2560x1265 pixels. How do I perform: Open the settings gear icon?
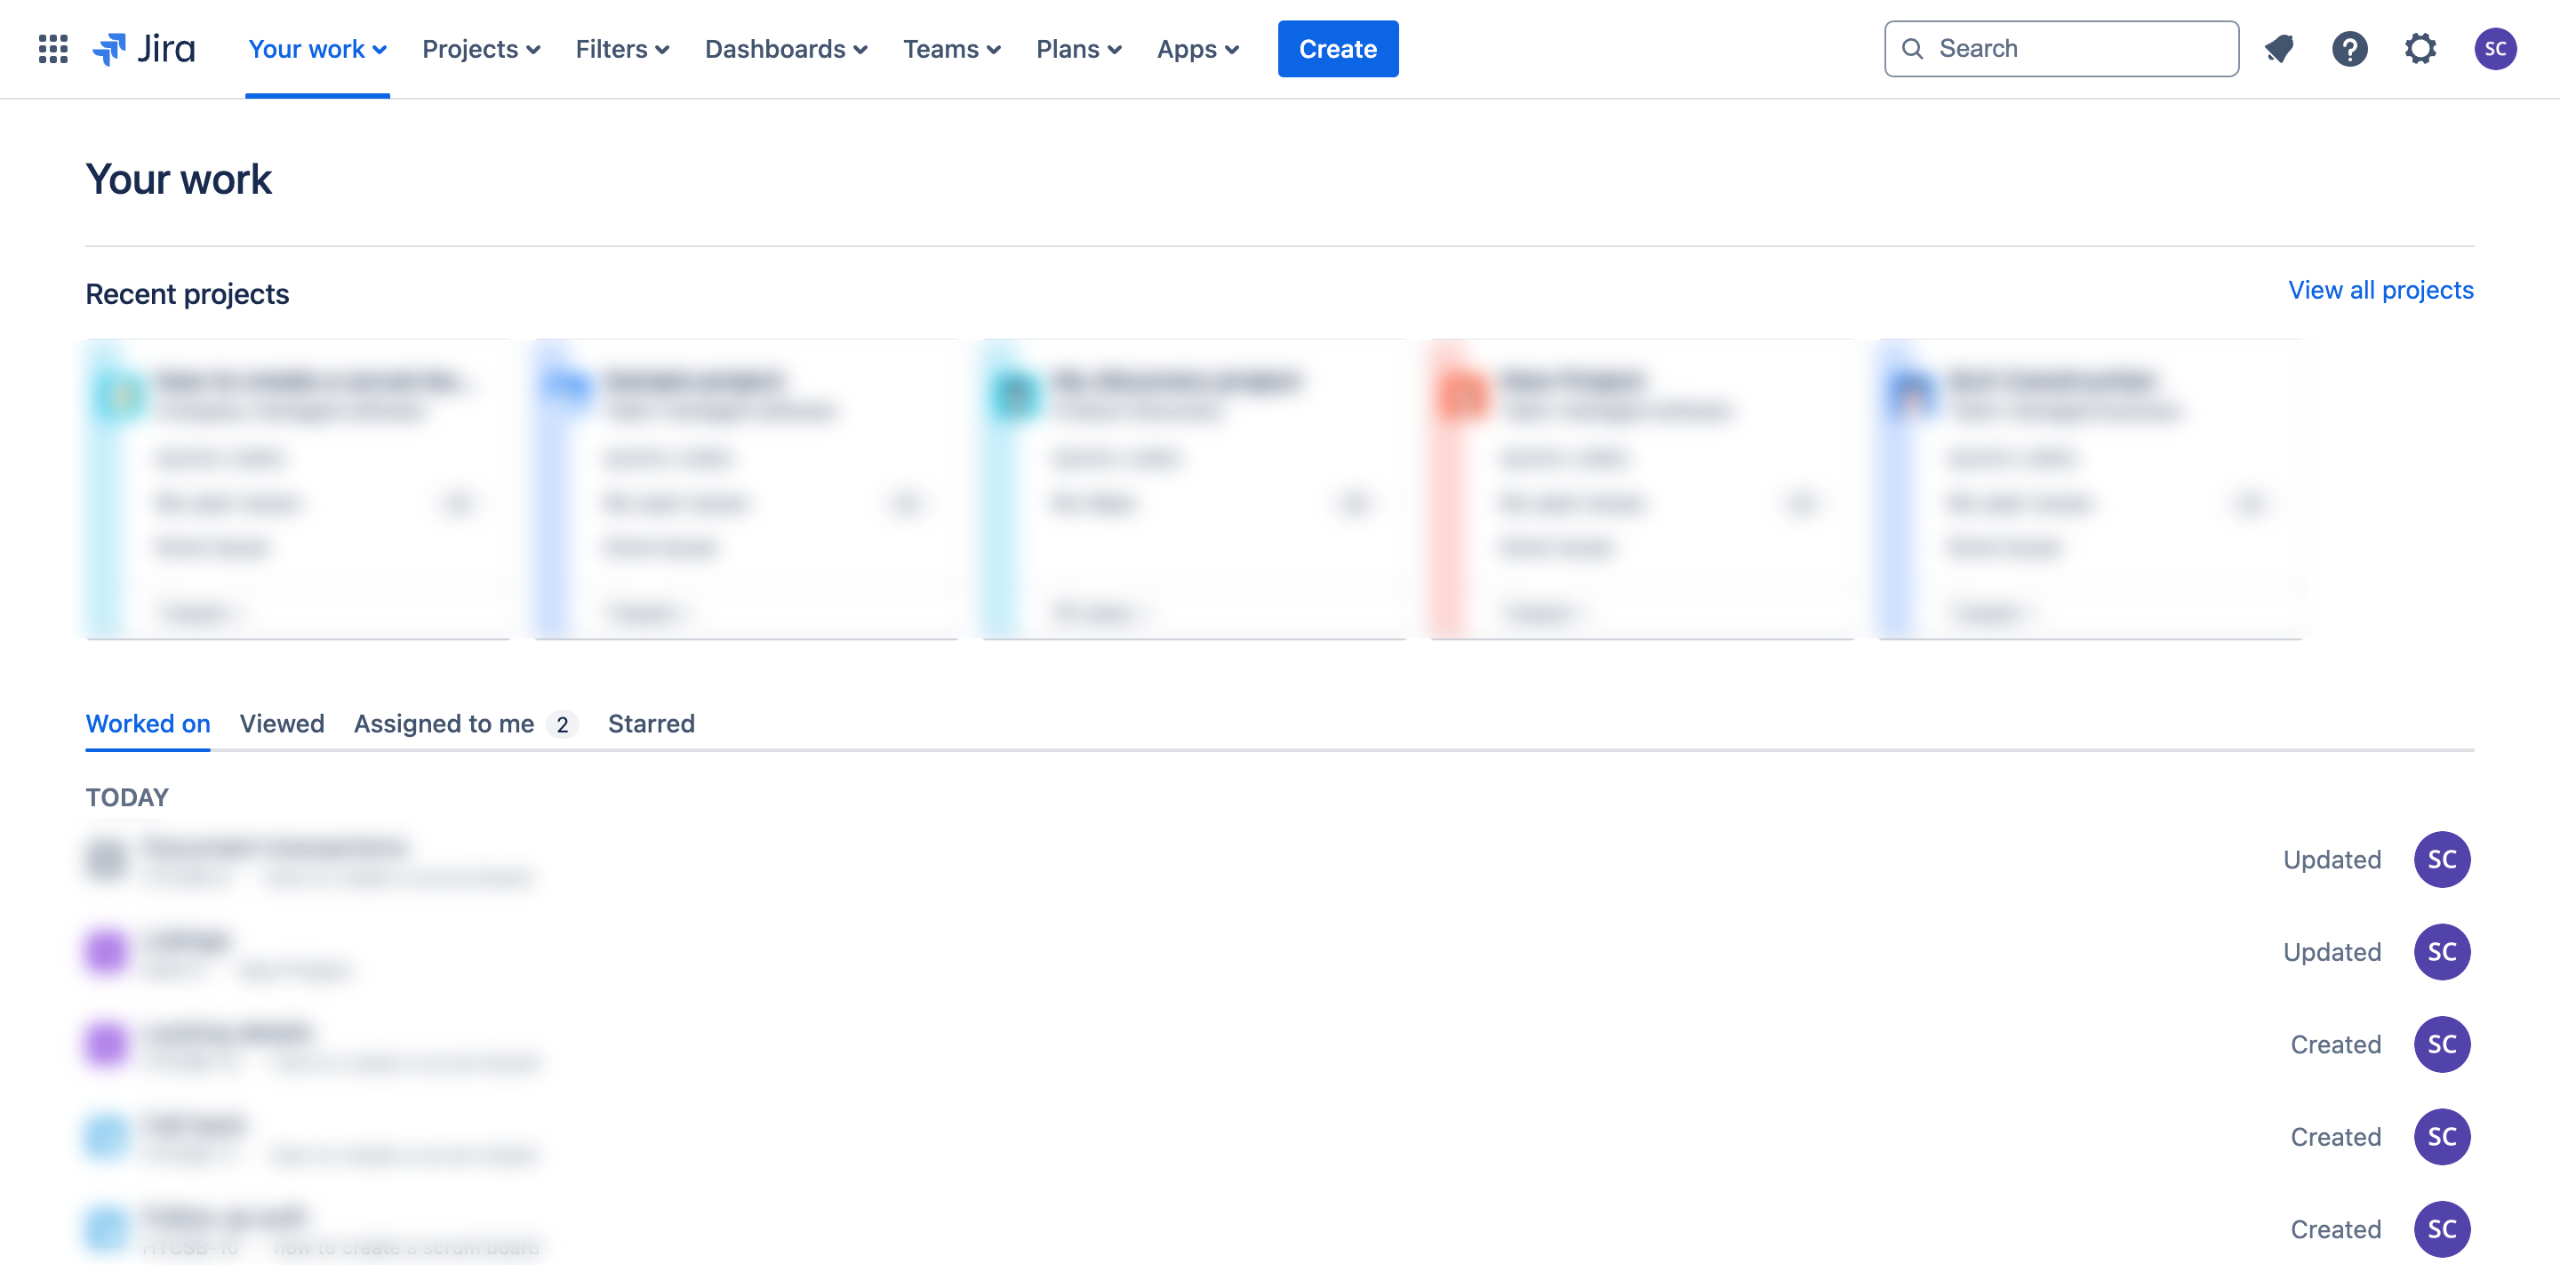click(x=2420, y=49)
